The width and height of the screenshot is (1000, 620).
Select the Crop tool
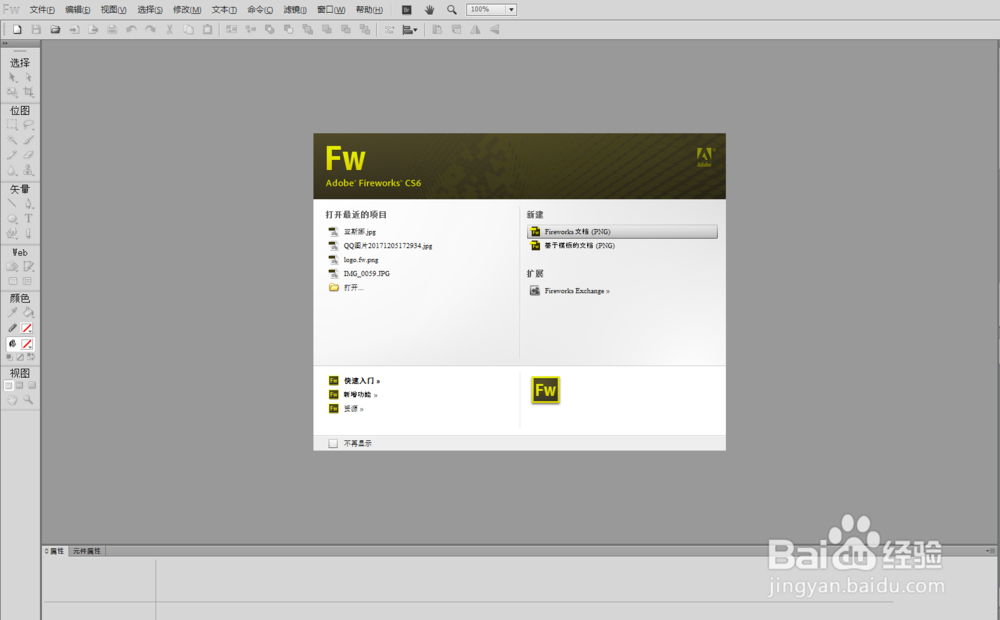pos(28,92)
